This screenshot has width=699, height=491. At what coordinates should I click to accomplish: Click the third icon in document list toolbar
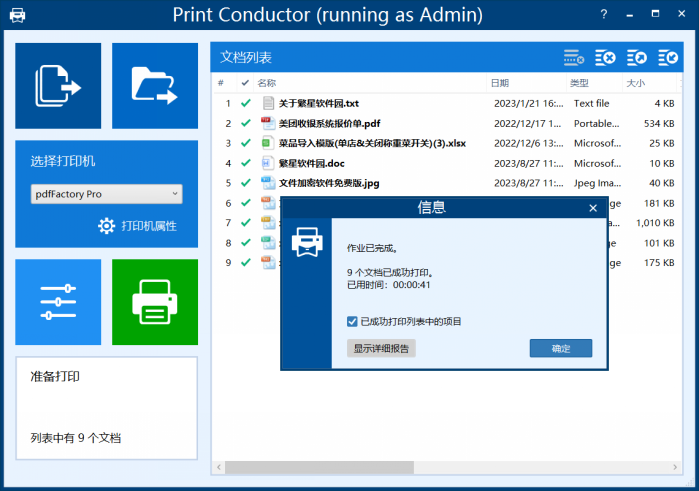[637, 58]
